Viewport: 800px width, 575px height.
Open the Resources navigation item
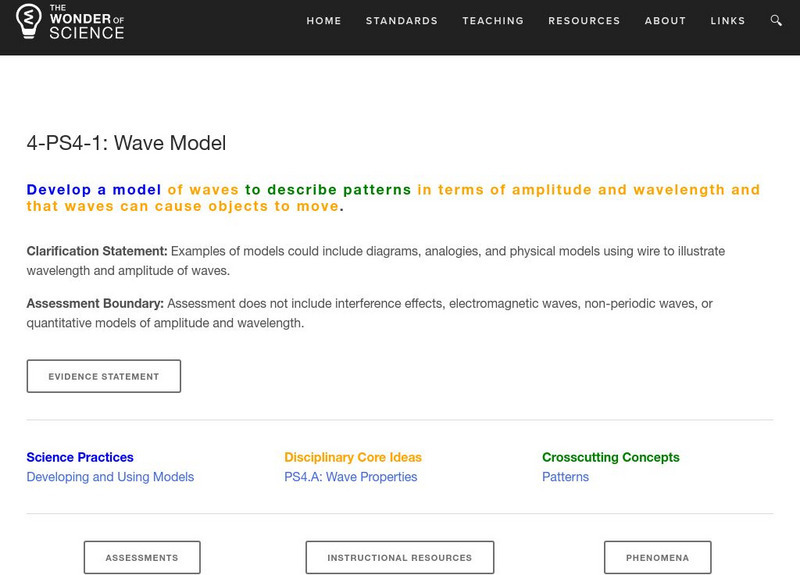[584, 21]
